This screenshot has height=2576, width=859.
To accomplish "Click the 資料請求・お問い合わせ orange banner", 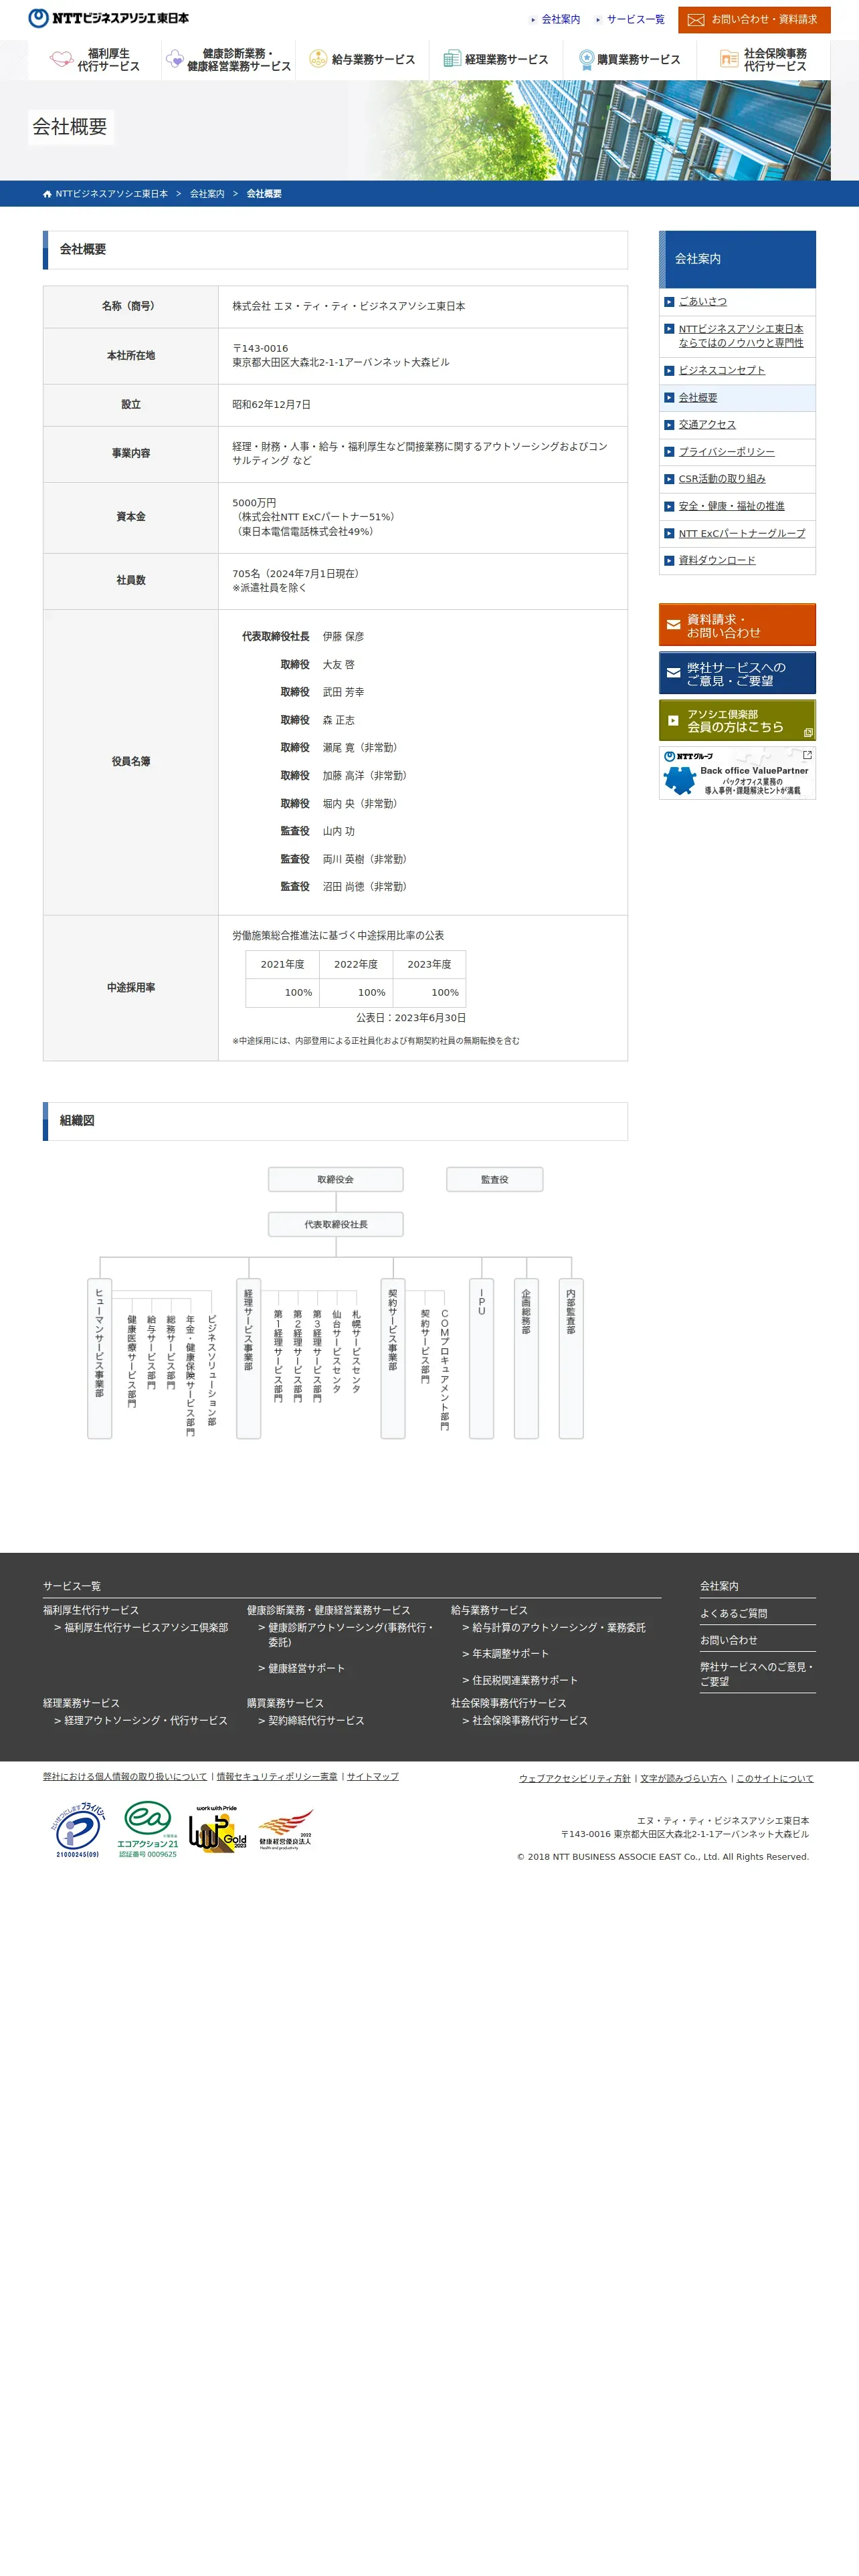I will 737,625.
